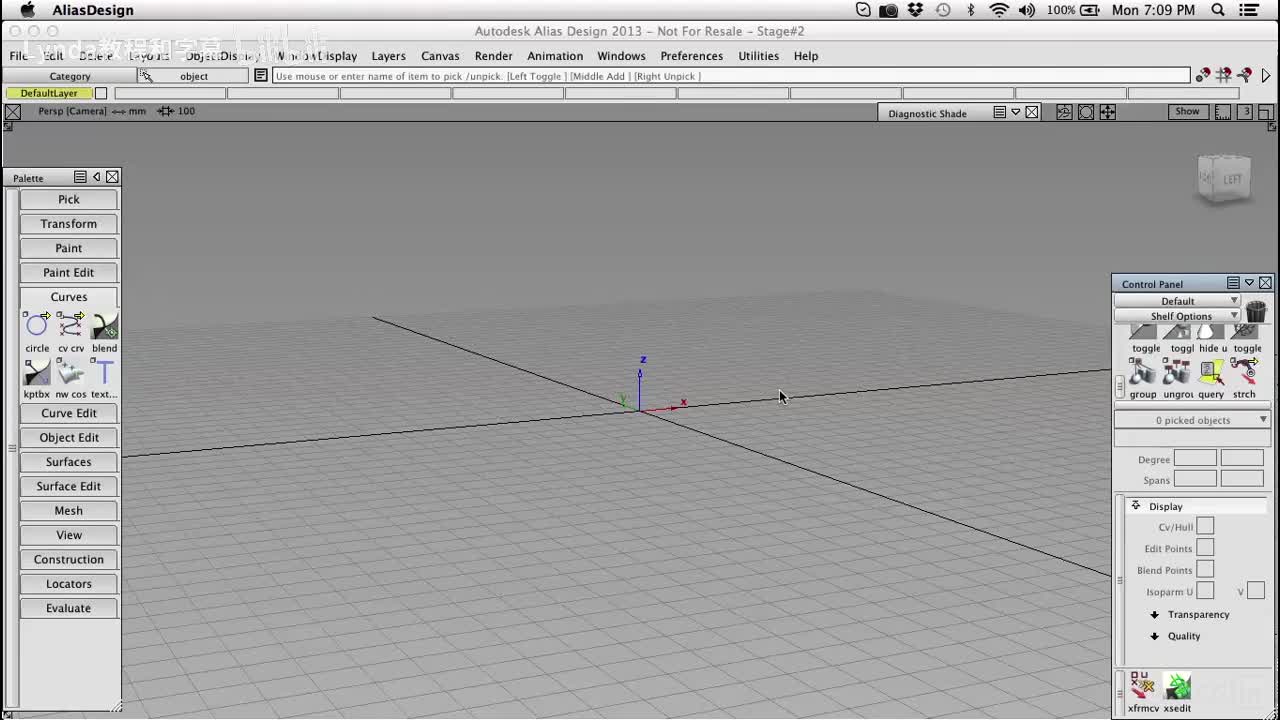Open the Transform palette tab
This screenshot has height=720, width=1280.
click(69, 224)
